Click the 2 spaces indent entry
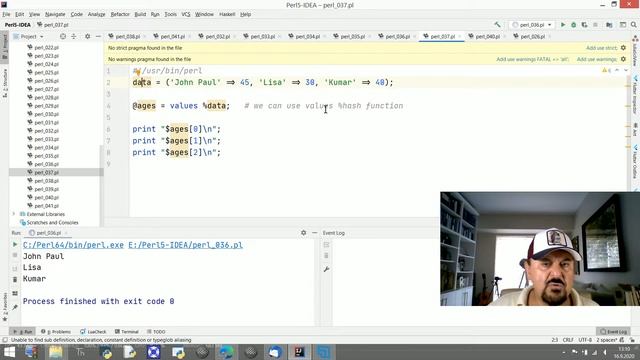Screen dimensions: 640x360 (607, 340)
